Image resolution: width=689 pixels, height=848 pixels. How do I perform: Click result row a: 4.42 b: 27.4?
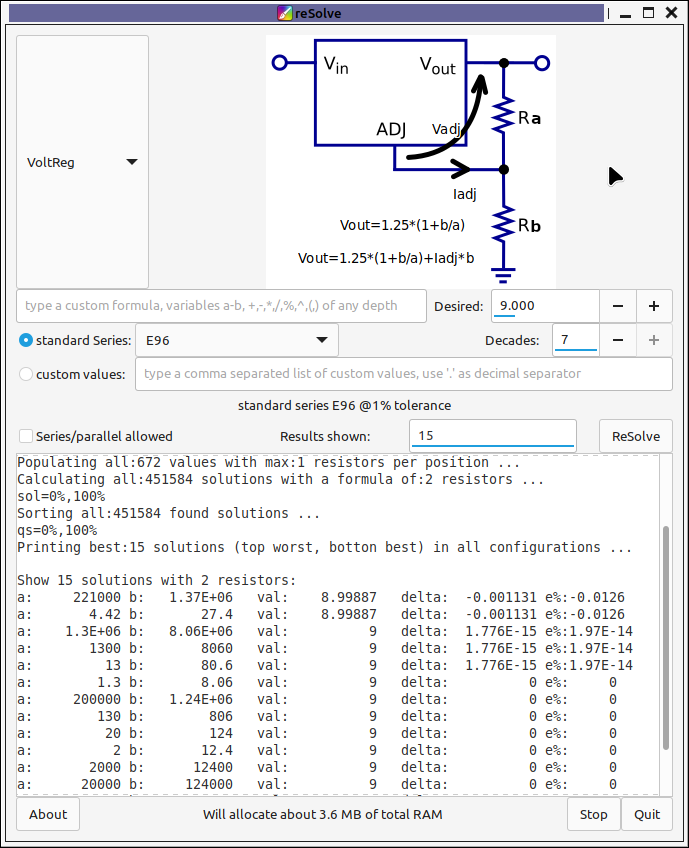(321, 614)
